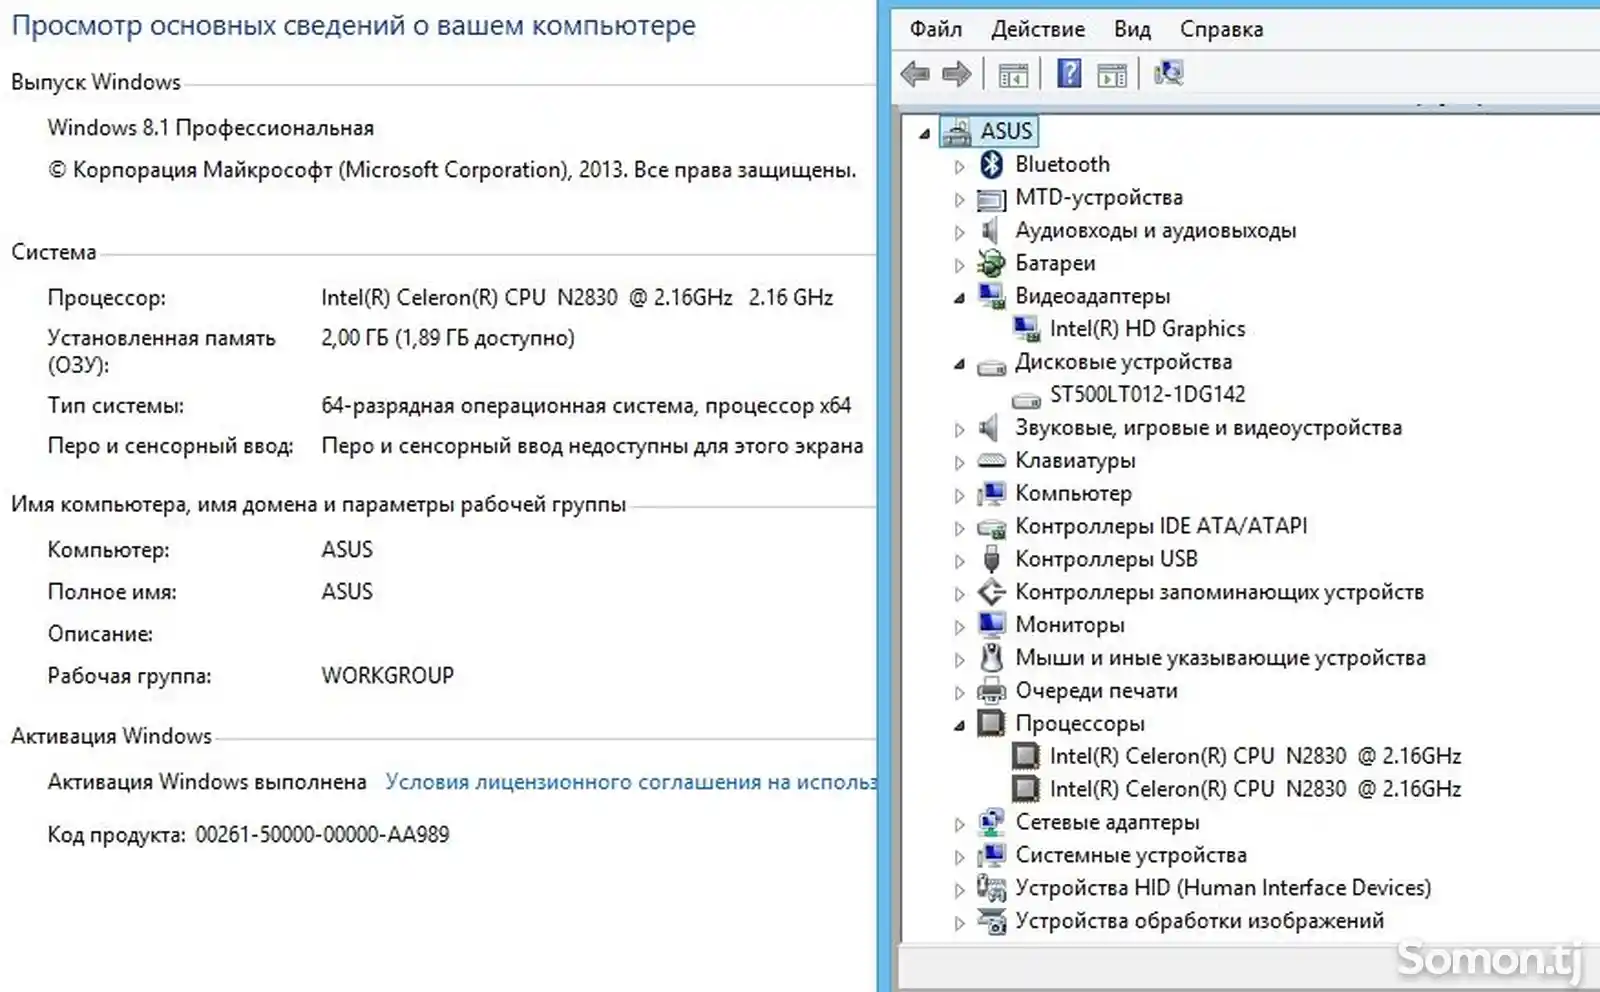
Task: Click the Видеоадаптеры display adapter icon
Action: click(x=991, y=296)
